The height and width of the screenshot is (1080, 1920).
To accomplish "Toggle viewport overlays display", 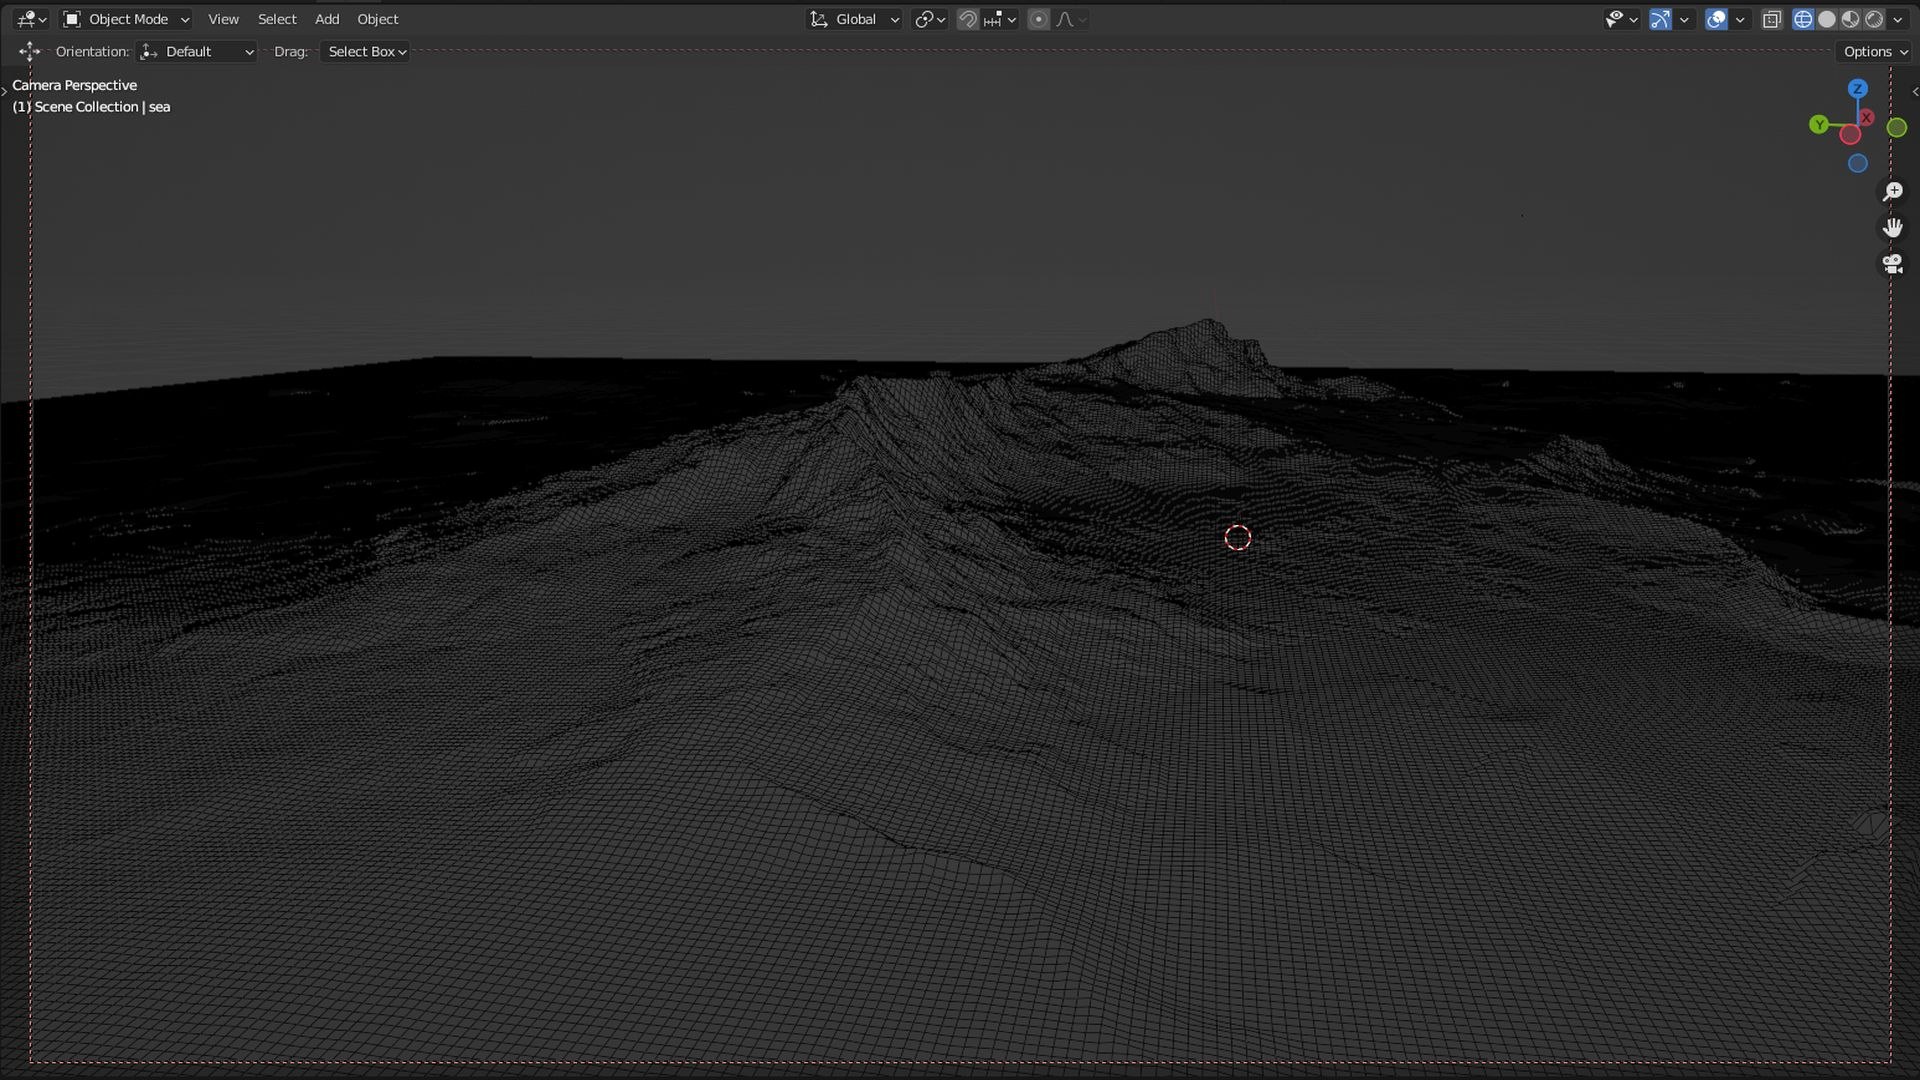I will coord(1716,19).
